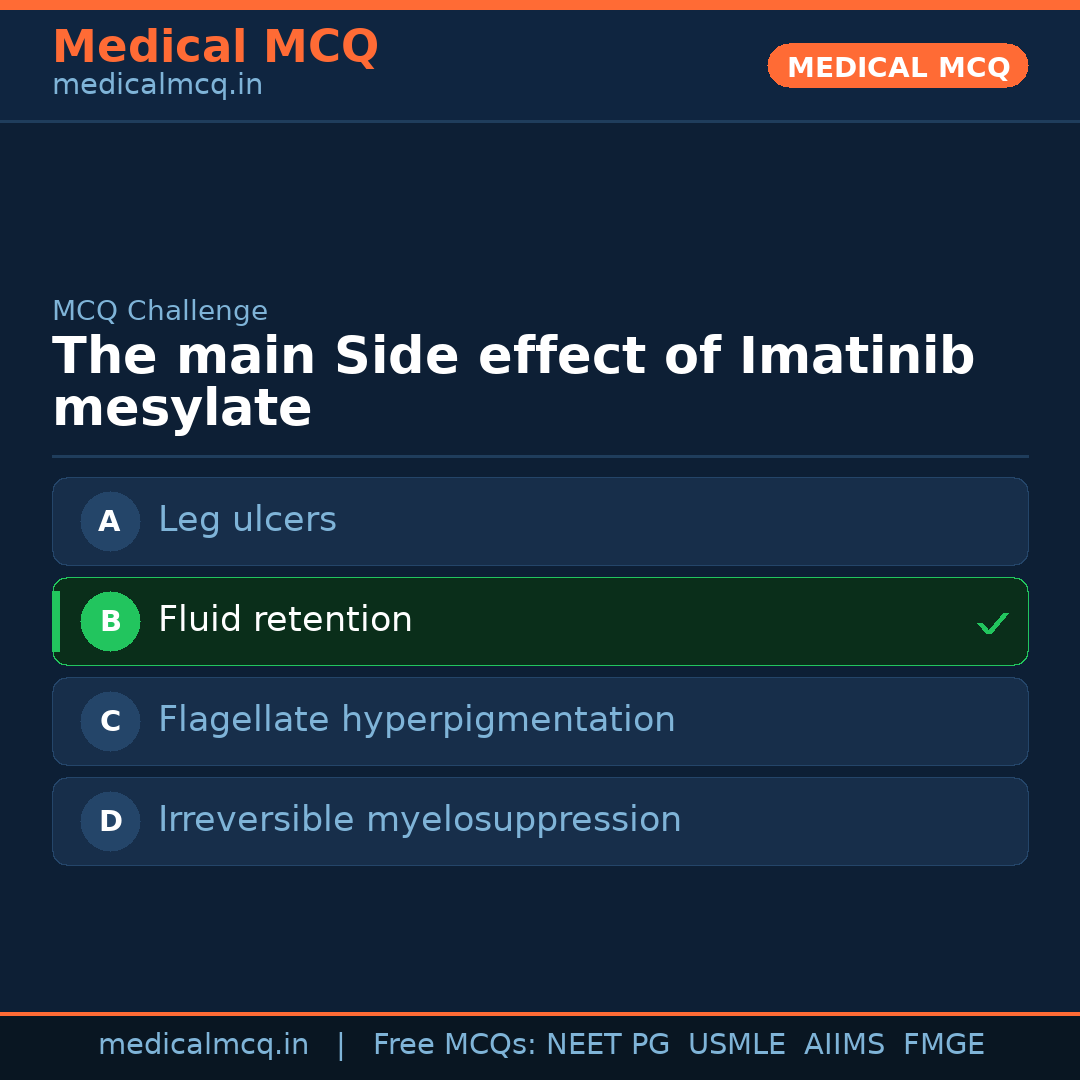
Task: Select the Leg ulcers answer
Action: pyautogui.click(x=247, y=520)
